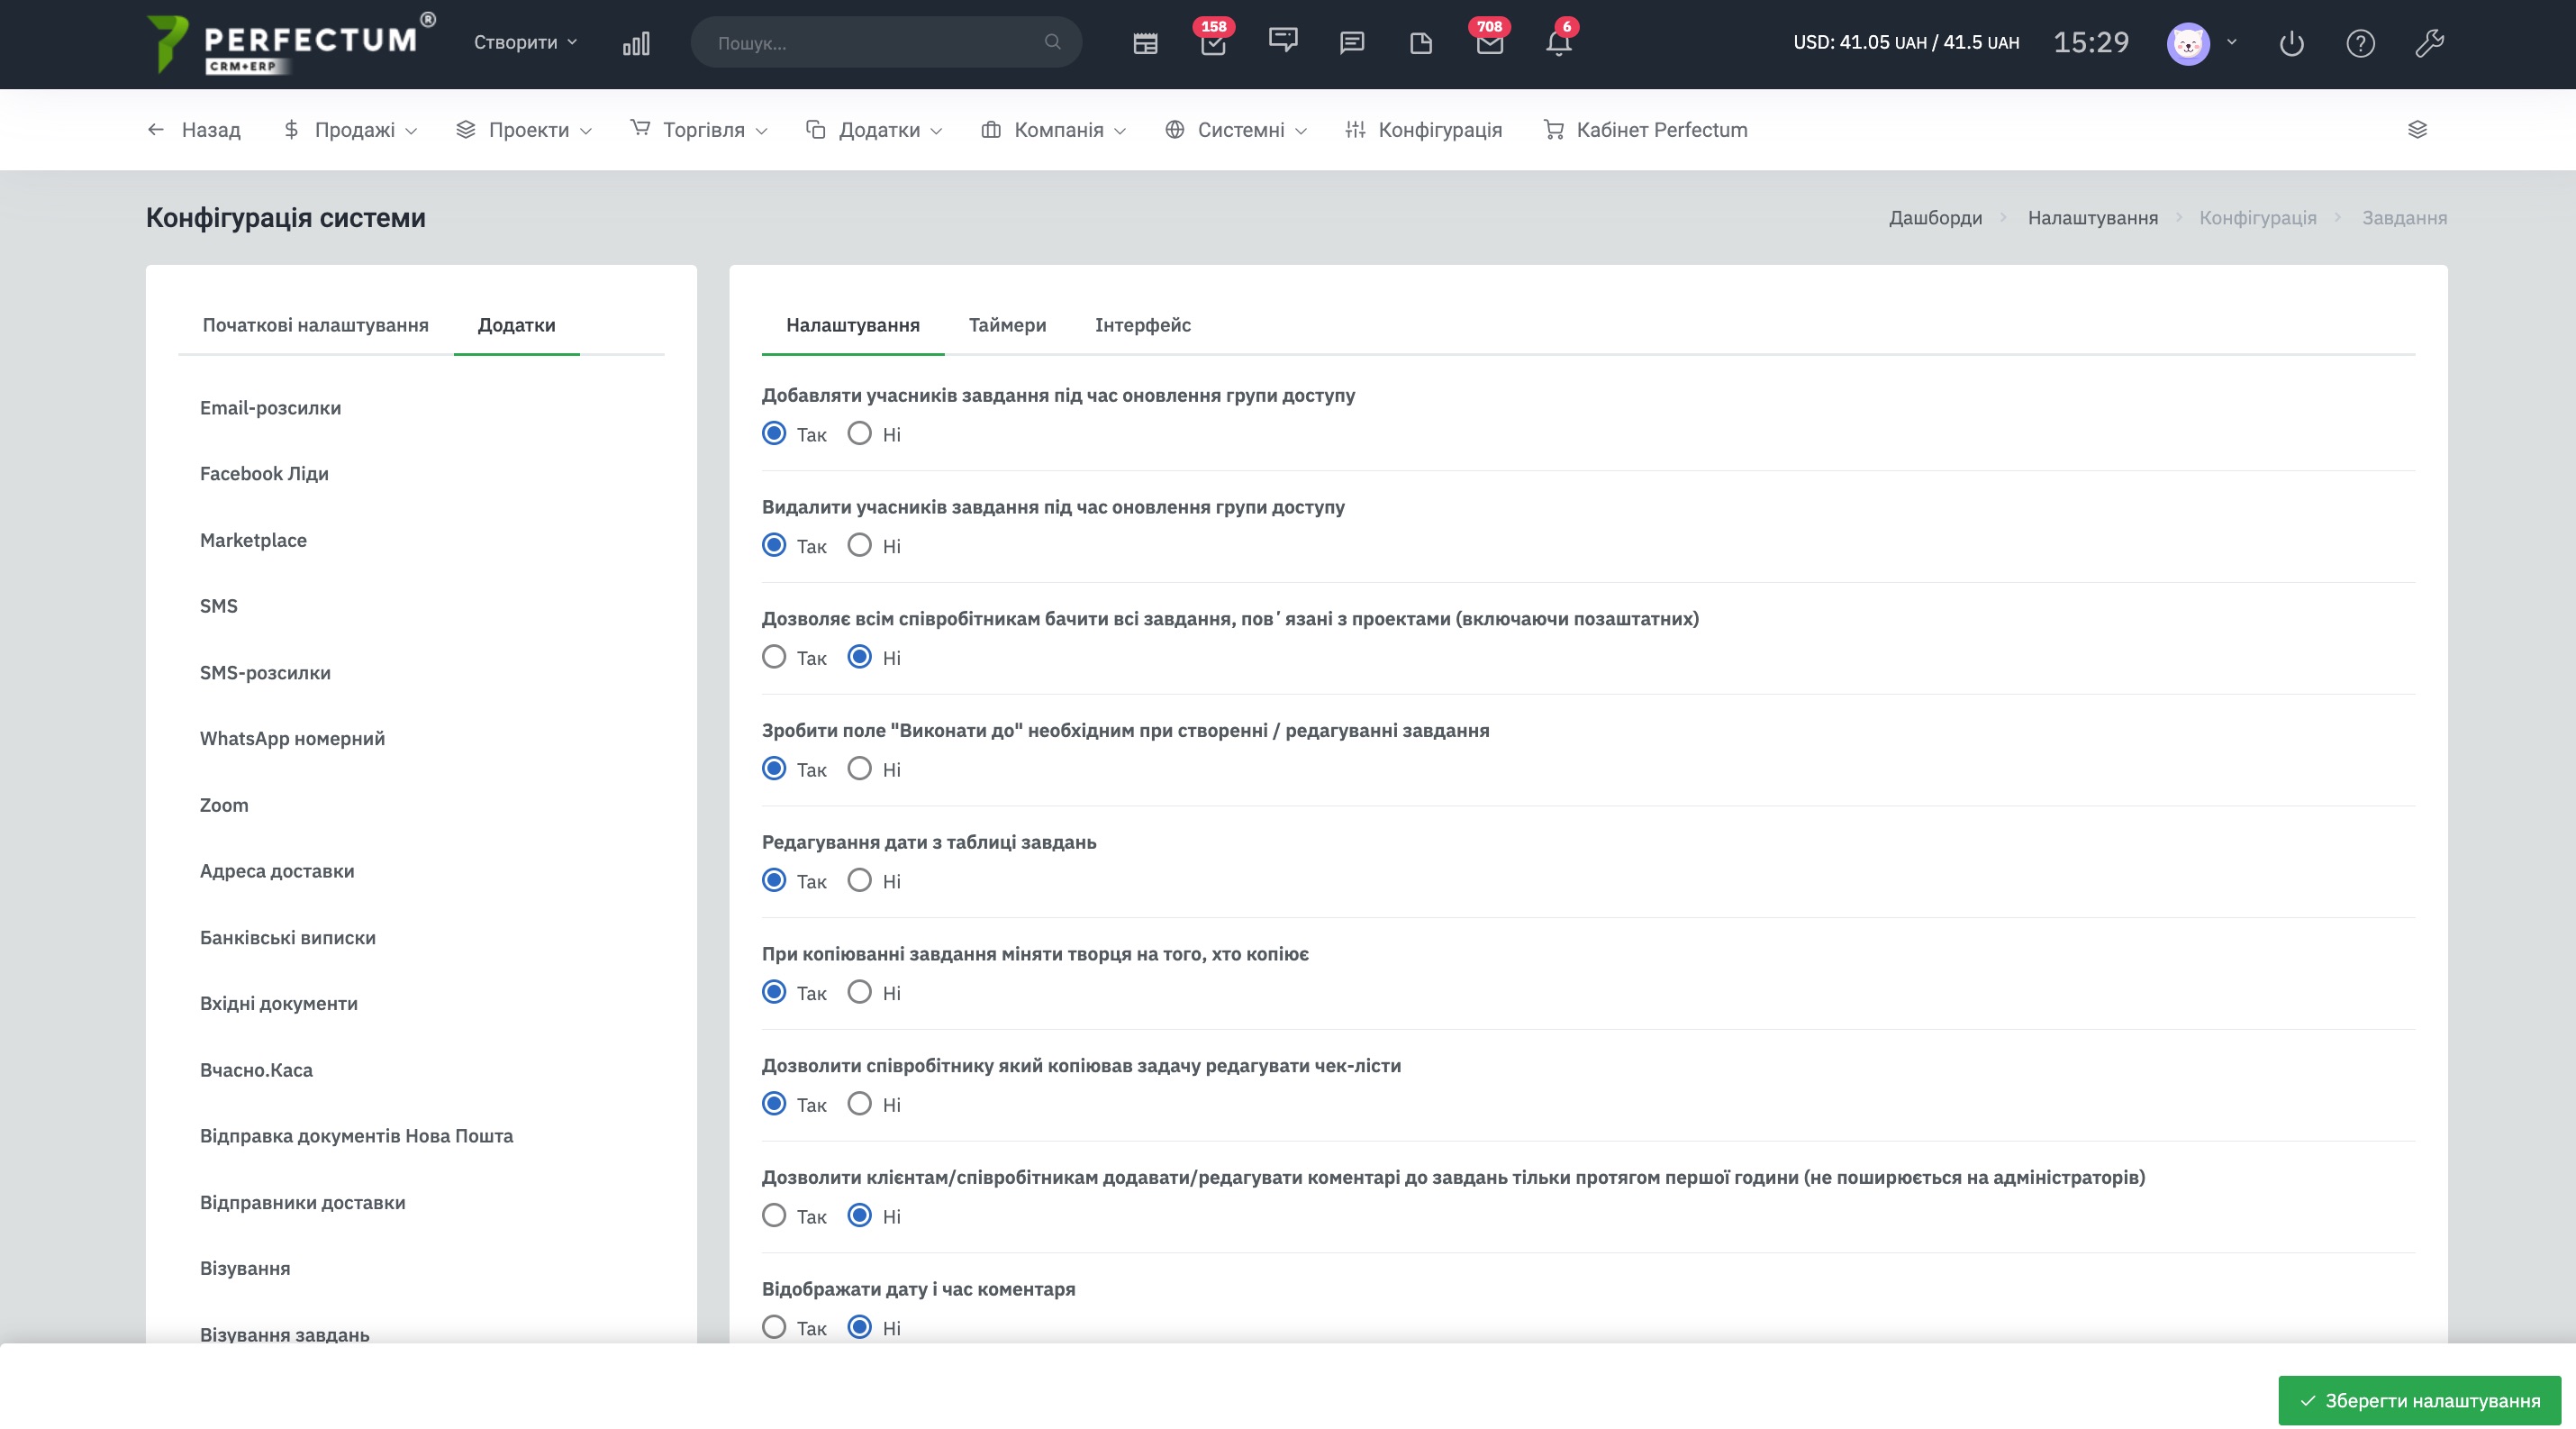Open Відправка документів Нова Пошта
2576x1429 pixels.
click(356, 1136)
